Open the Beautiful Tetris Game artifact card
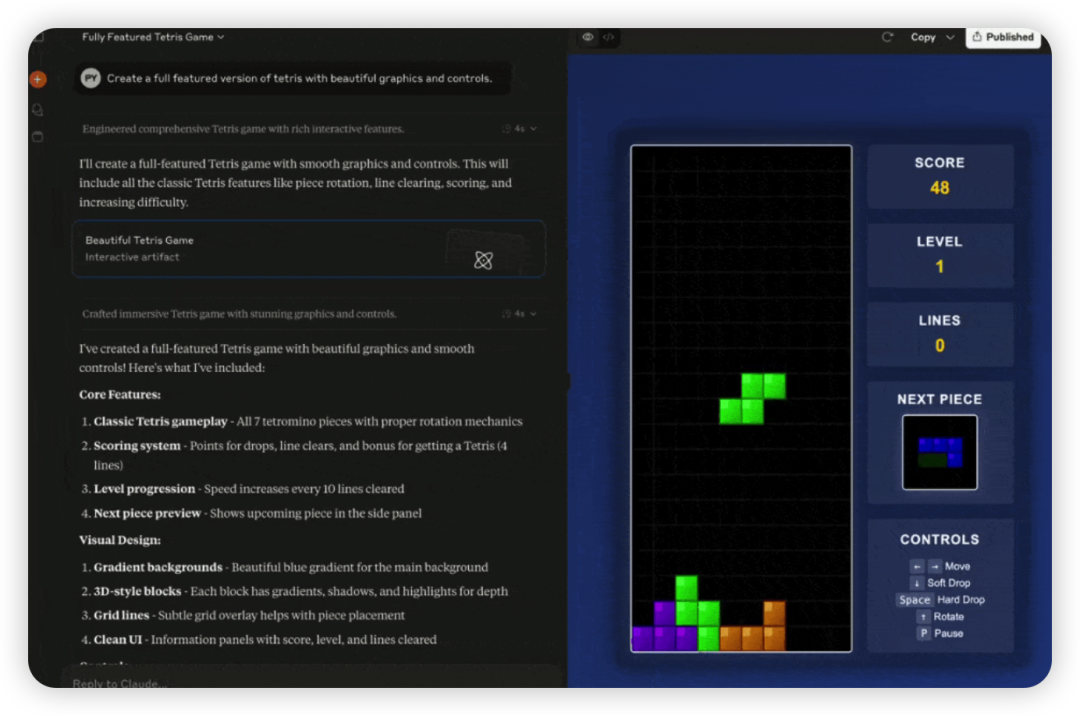Screen dimensions: 1080x716 [309, 249]
